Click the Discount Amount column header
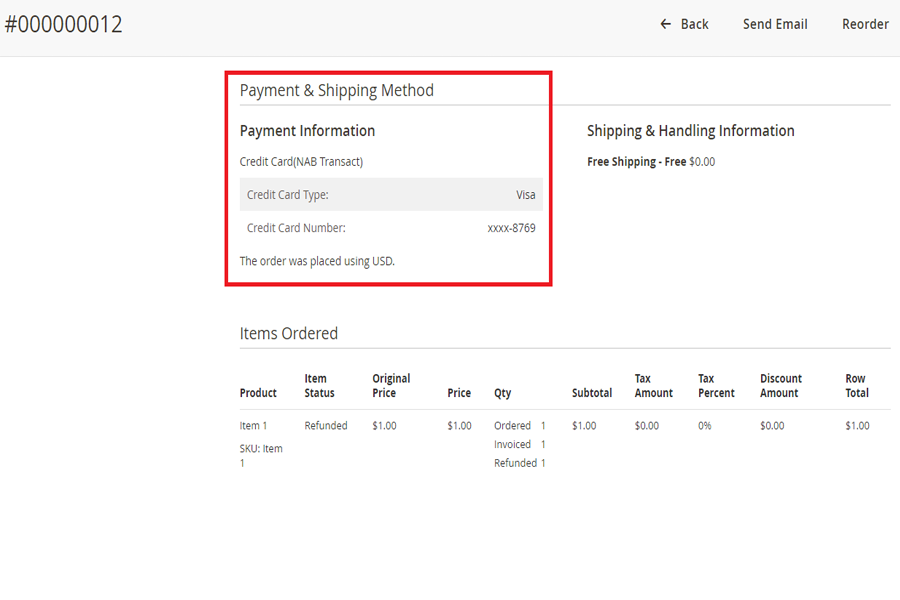 pyautogui.click(x=780, y=386)
